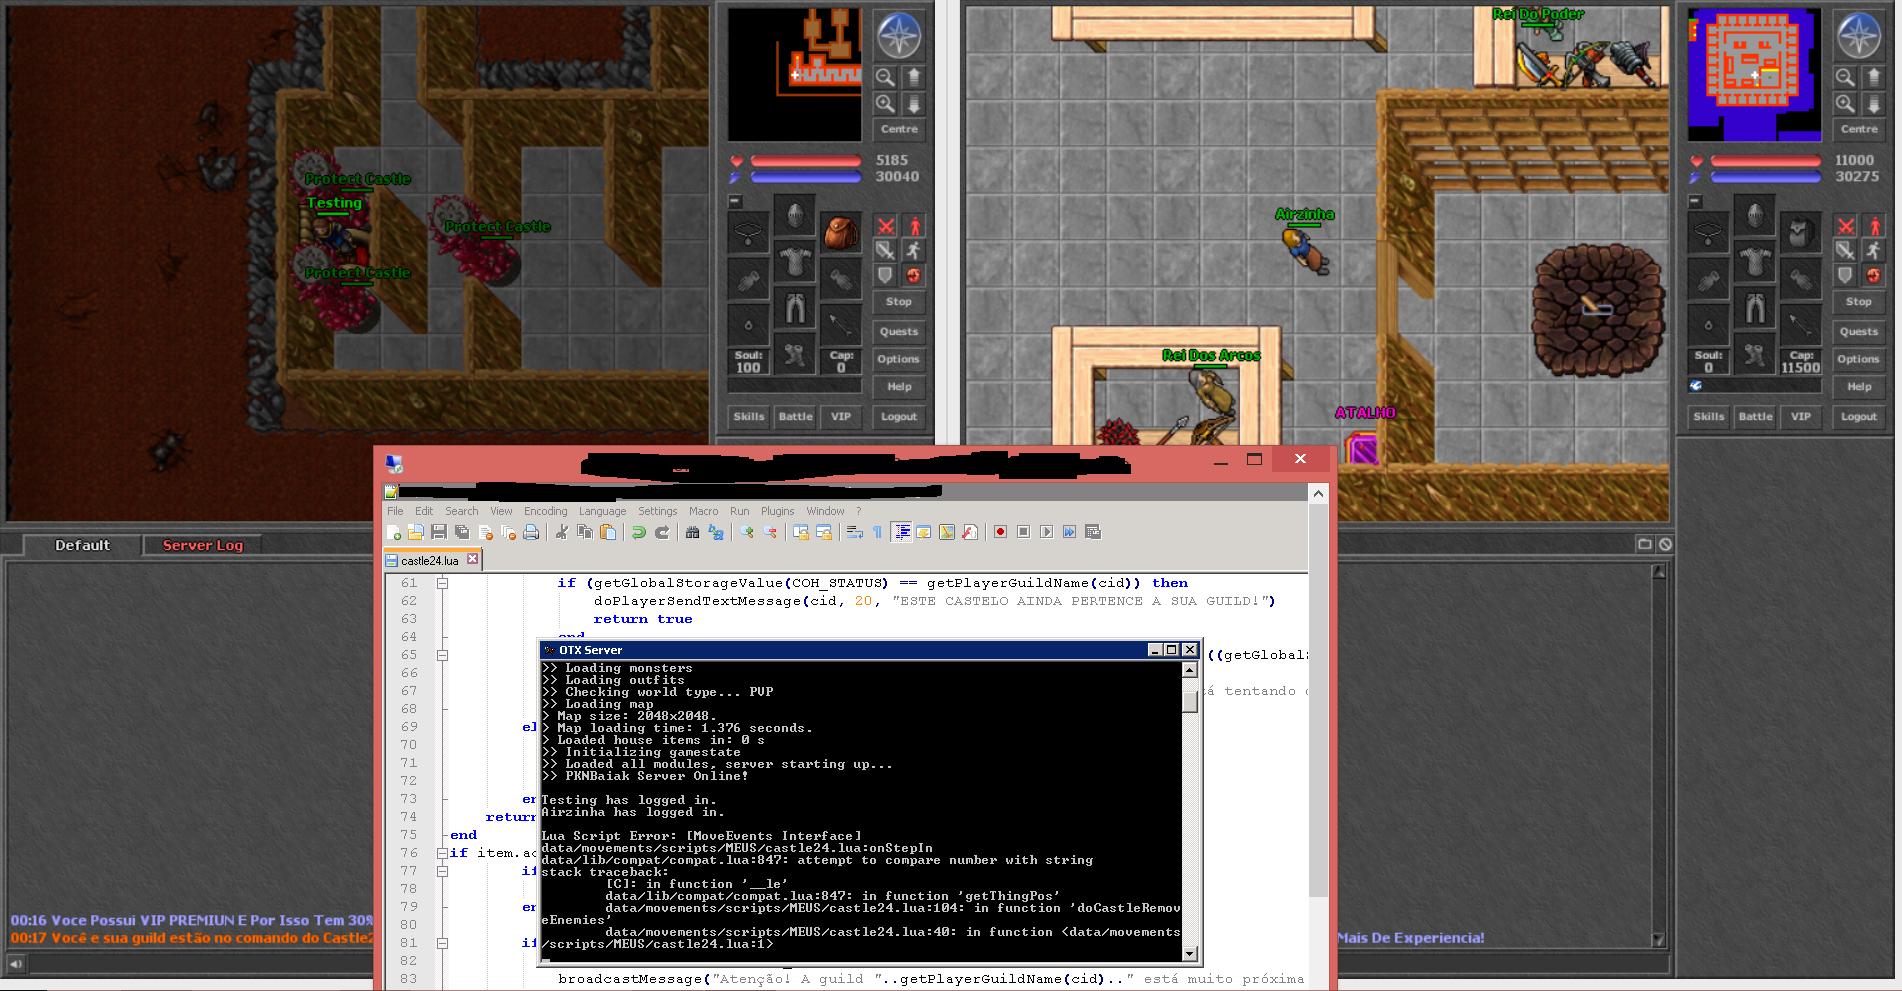Enable defensive shield mode in left client
The width and height of the screenshot is (1902, 991).
coord(885,275)
